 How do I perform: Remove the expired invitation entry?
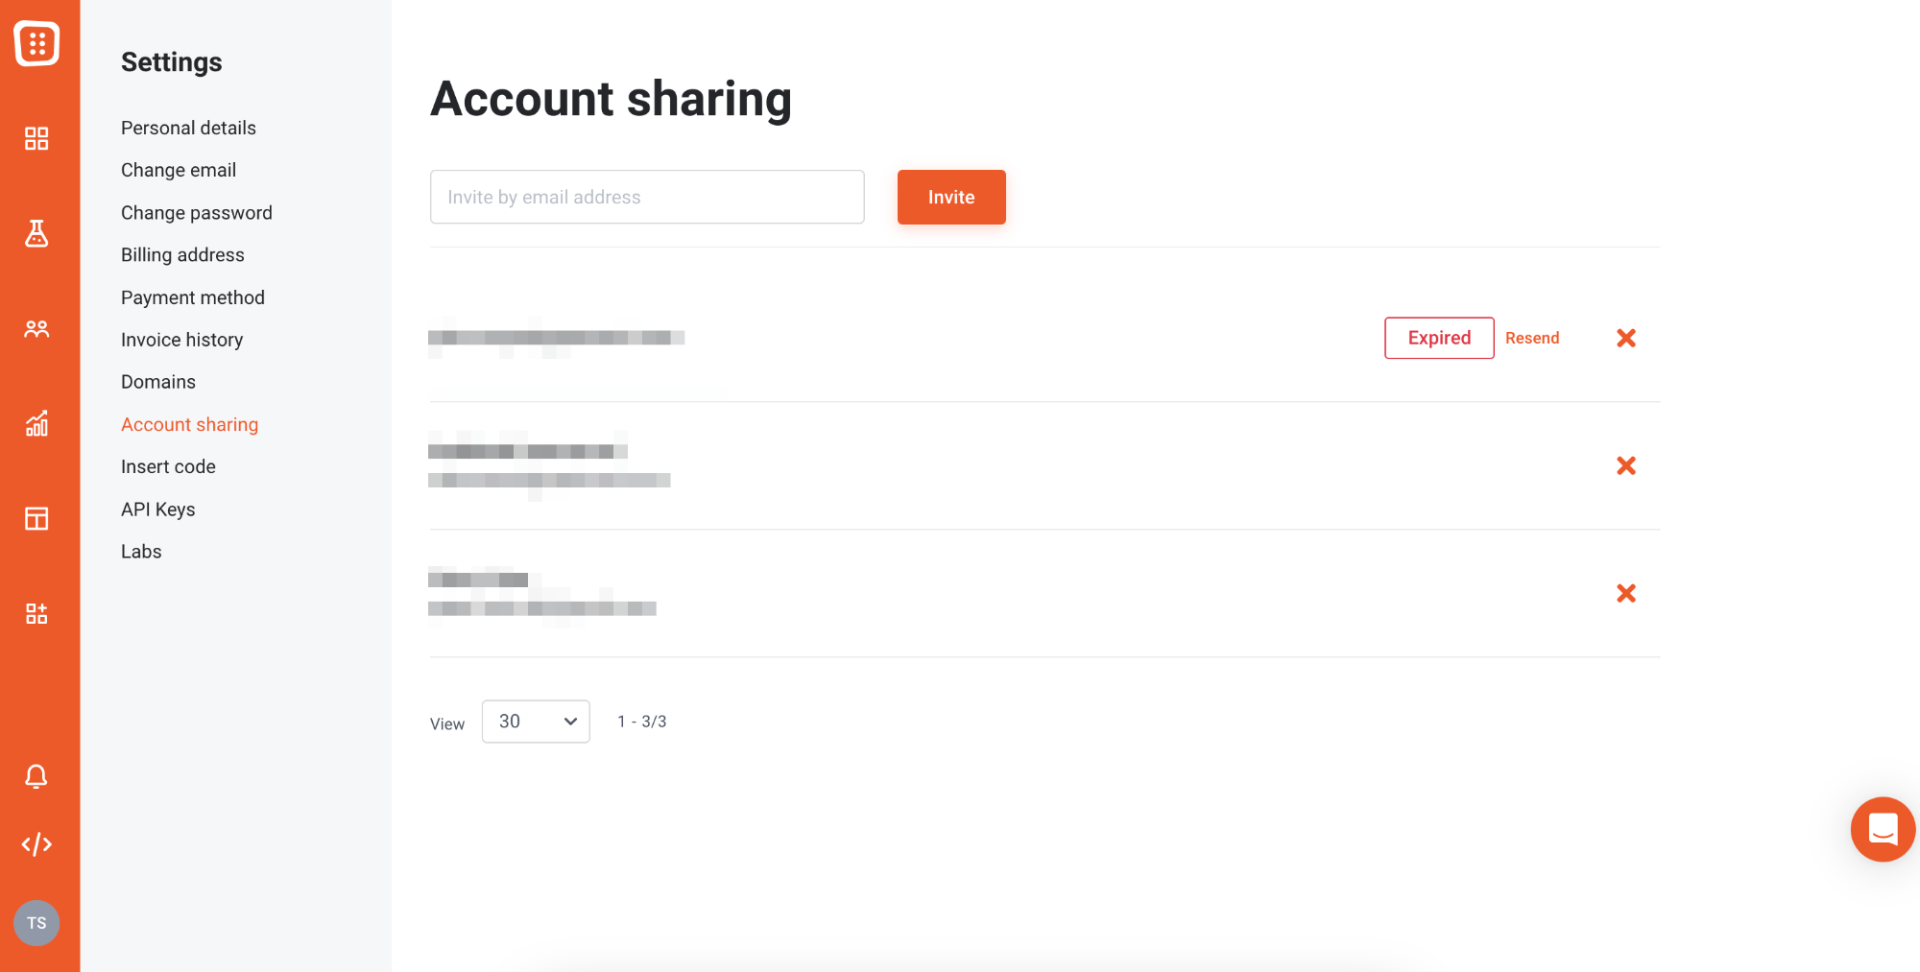1626,338
